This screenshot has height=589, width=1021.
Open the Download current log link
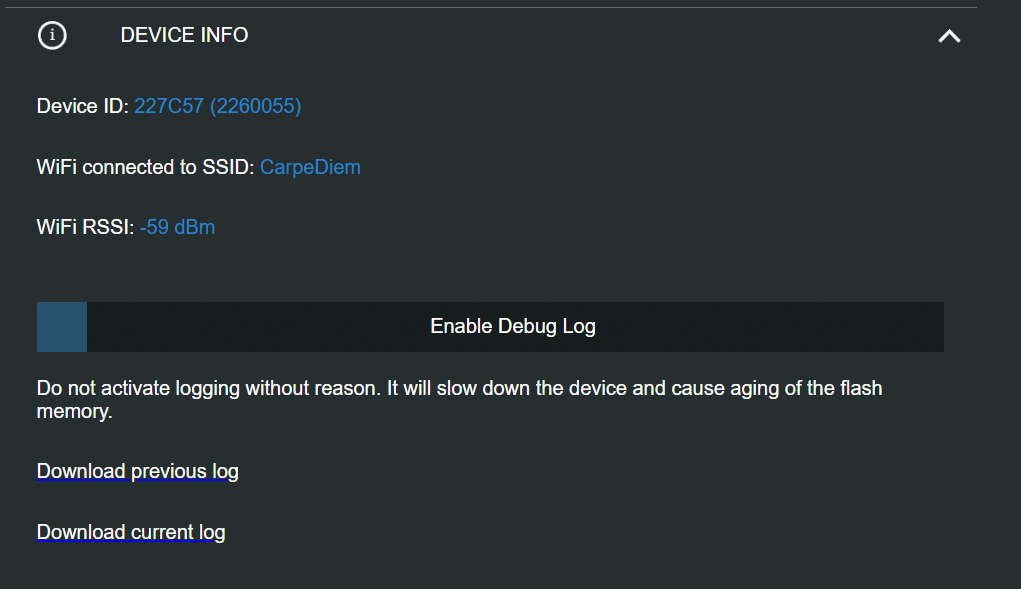[131, 532]
